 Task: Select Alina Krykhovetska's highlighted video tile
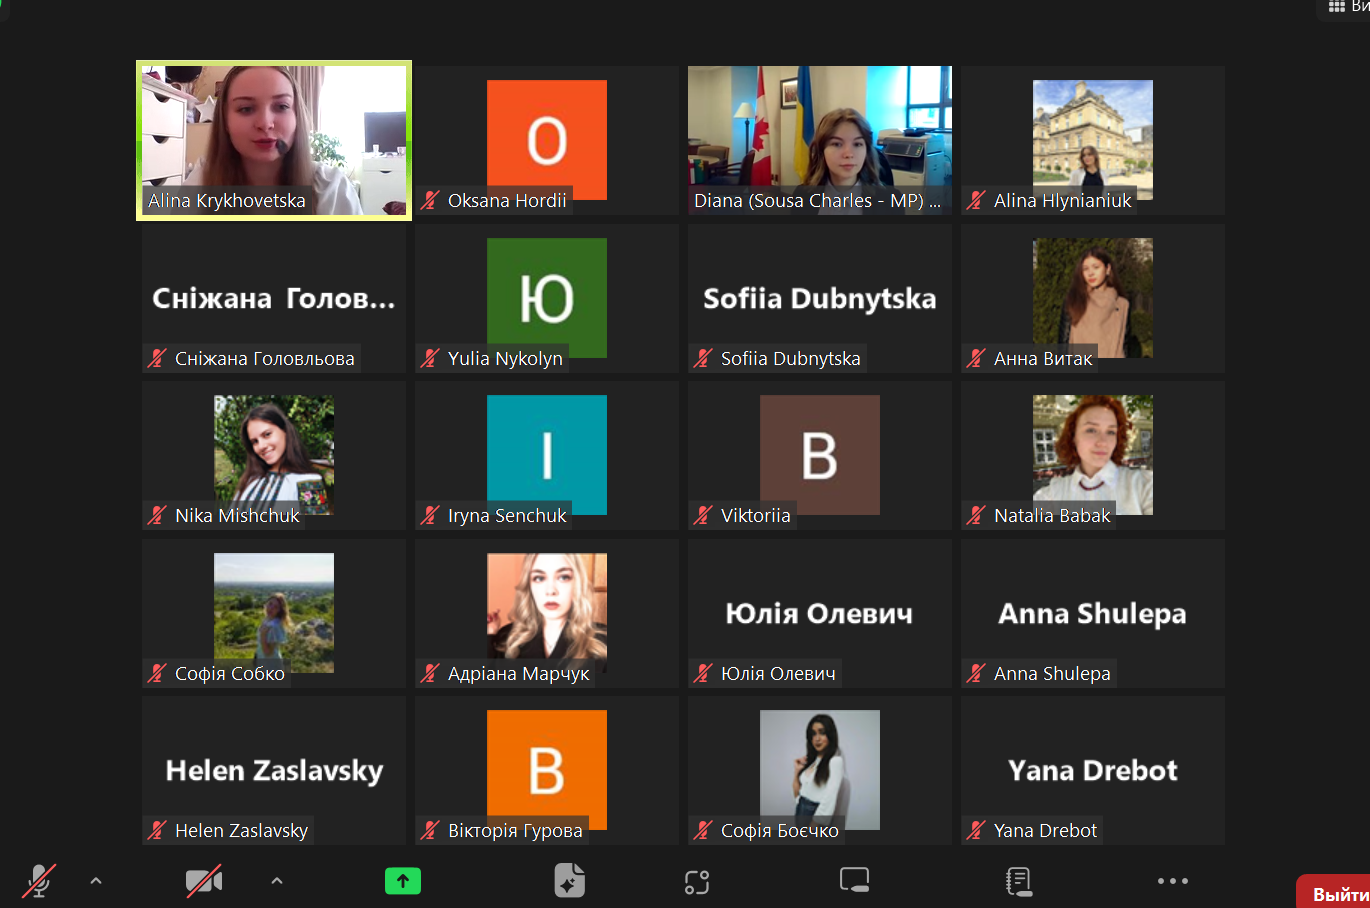[274, 140]
